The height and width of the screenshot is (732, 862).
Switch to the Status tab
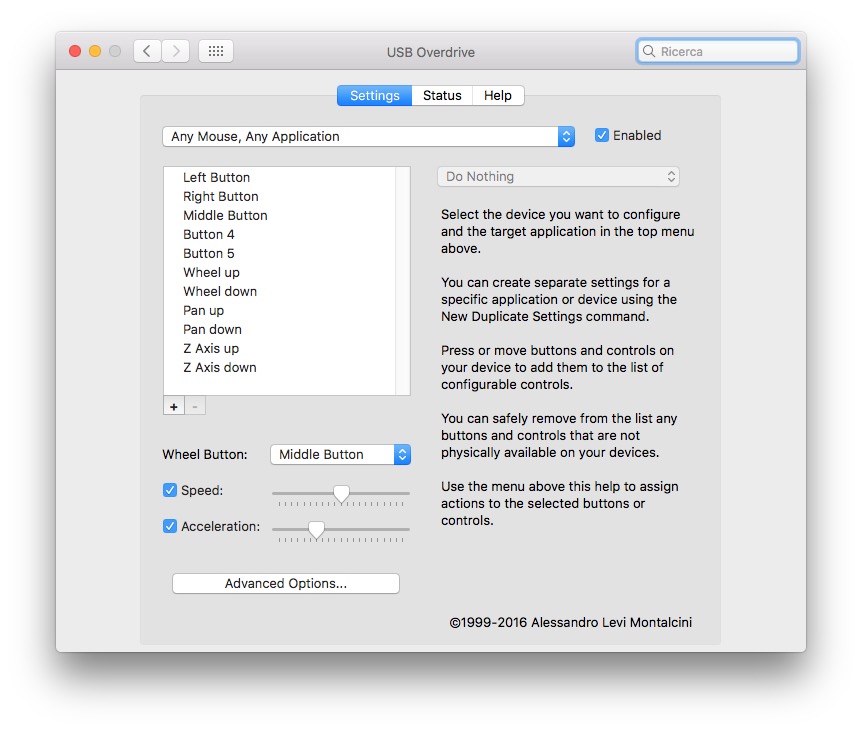point(442,96)
